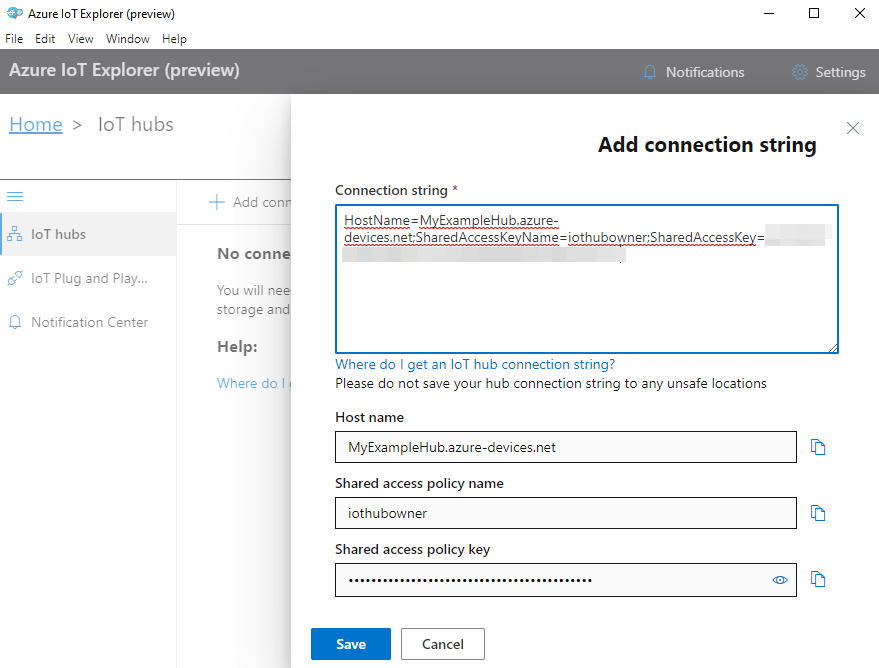Collapse the sidebar with the hamburger icon
Screen dimensions: 879x668
17,196
